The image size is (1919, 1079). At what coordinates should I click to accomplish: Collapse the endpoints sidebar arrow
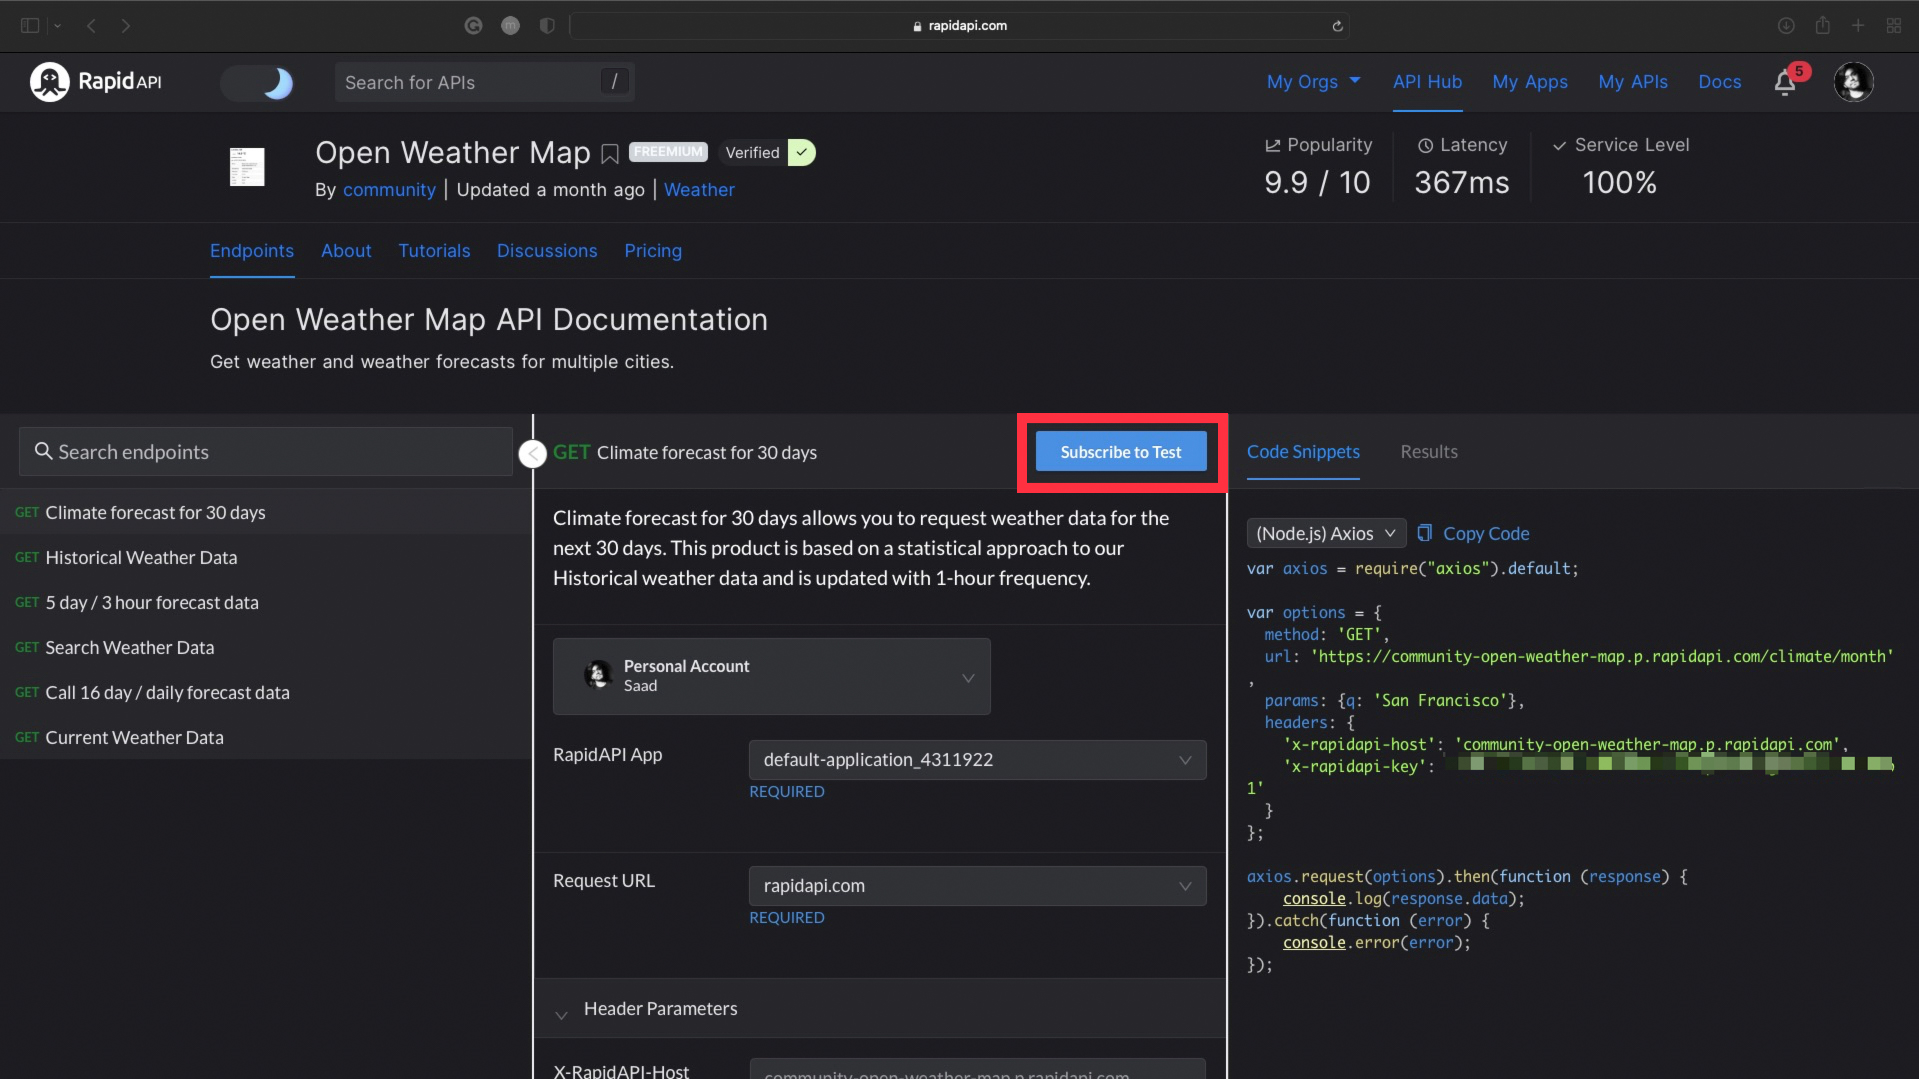pos(533,454)
